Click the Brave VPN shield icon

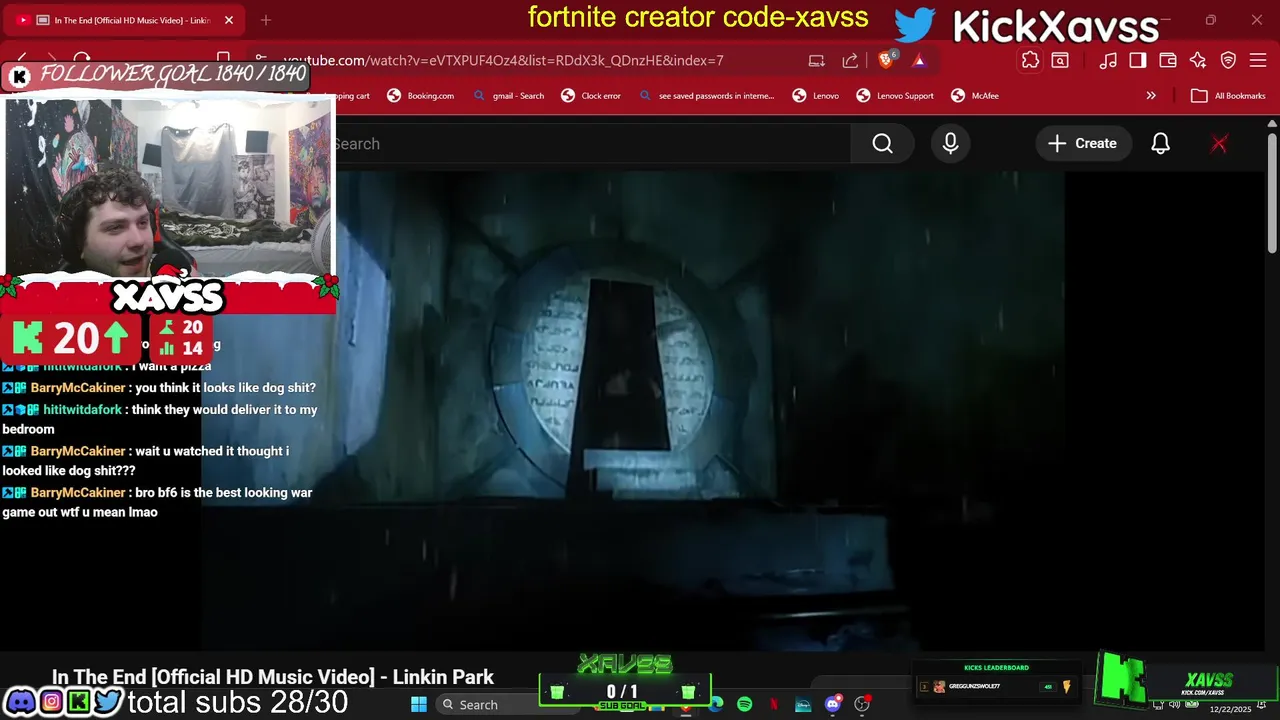point(1228,60)
